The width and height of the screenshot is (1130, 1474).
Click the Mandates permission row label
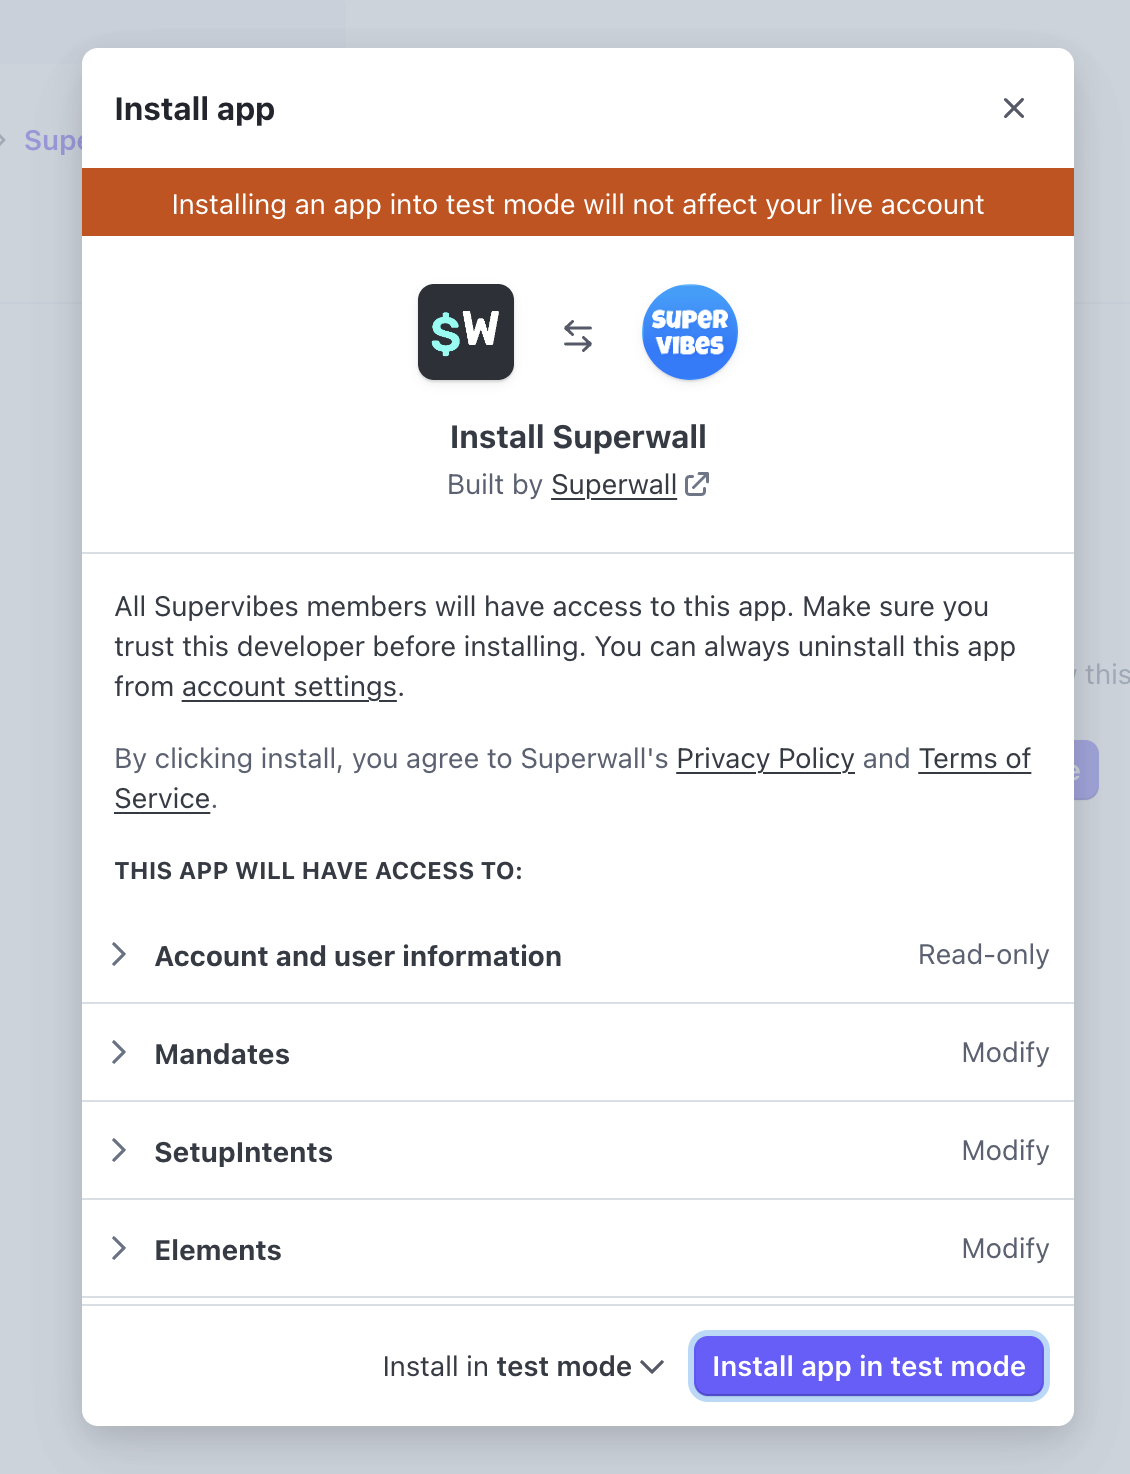(222, 1054)
